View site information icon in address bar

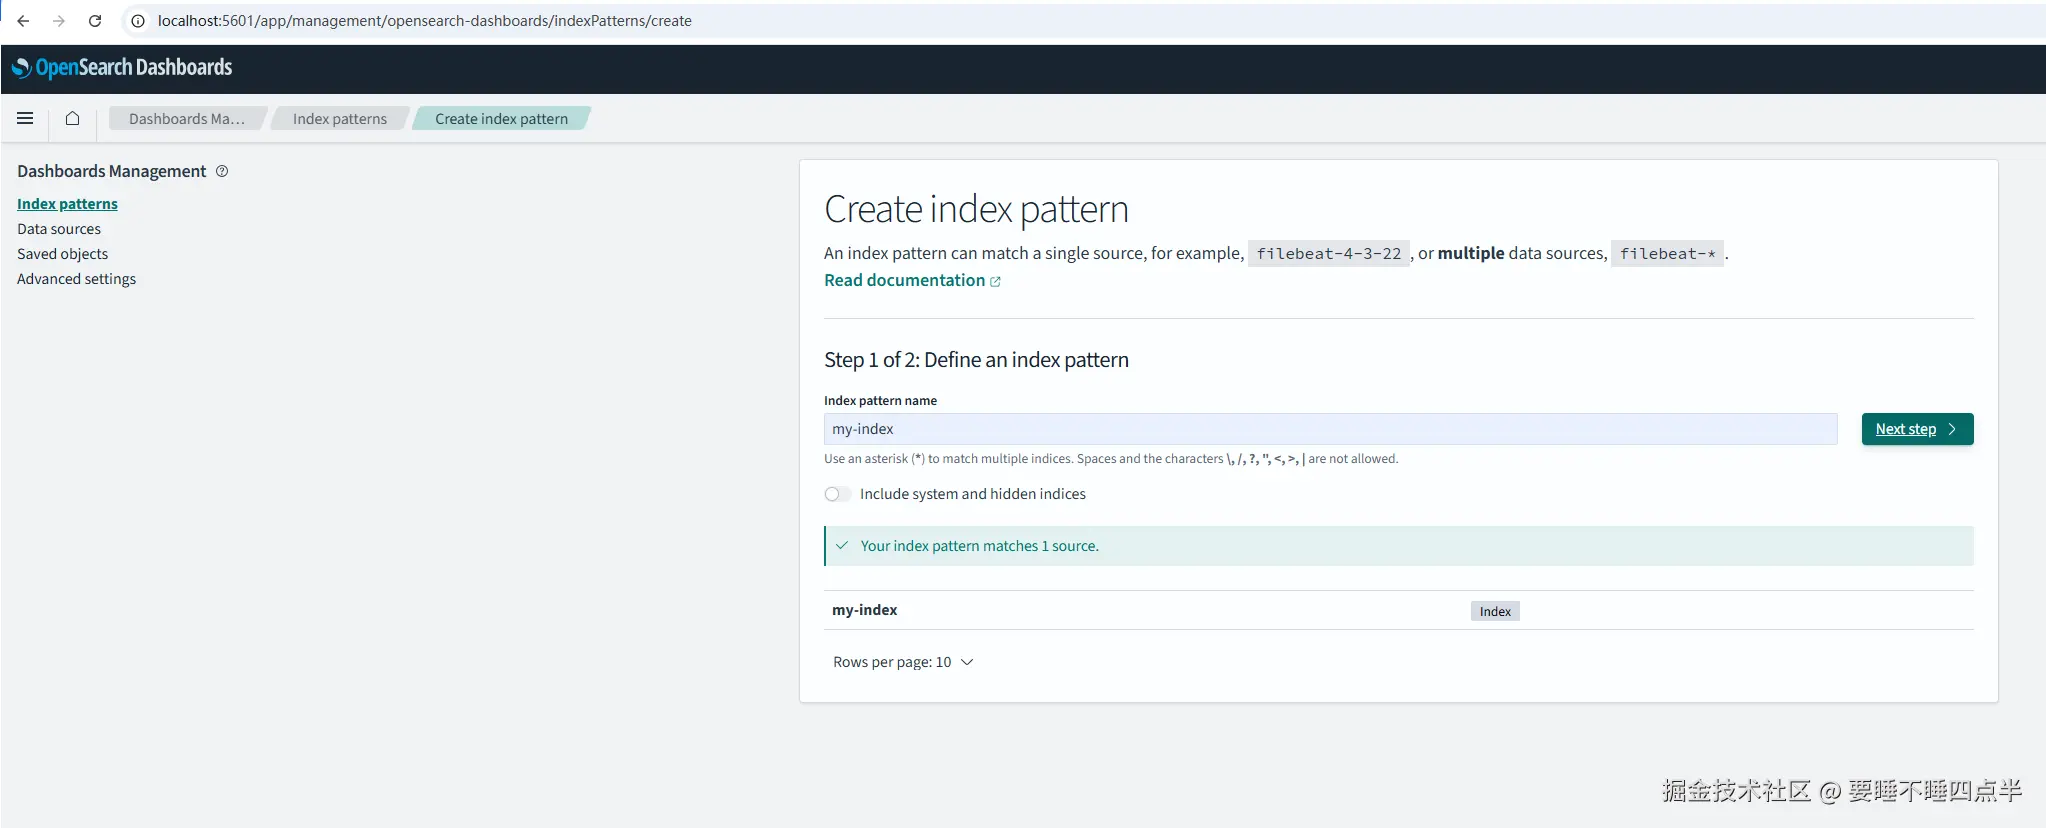point(138,21)
